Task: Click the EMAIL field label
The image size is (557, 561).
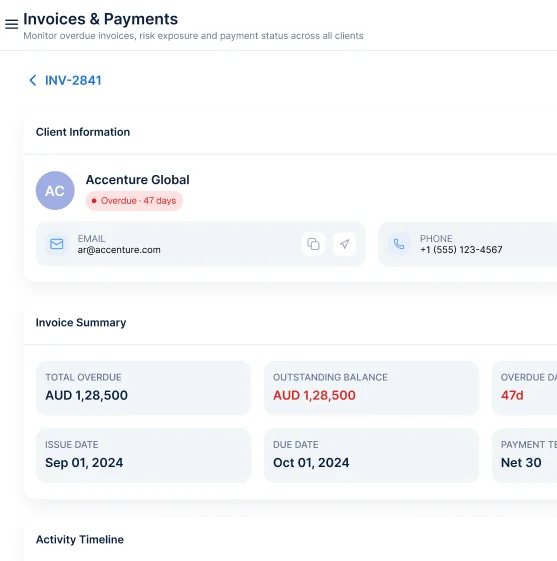Action: (x=91, y=239)
